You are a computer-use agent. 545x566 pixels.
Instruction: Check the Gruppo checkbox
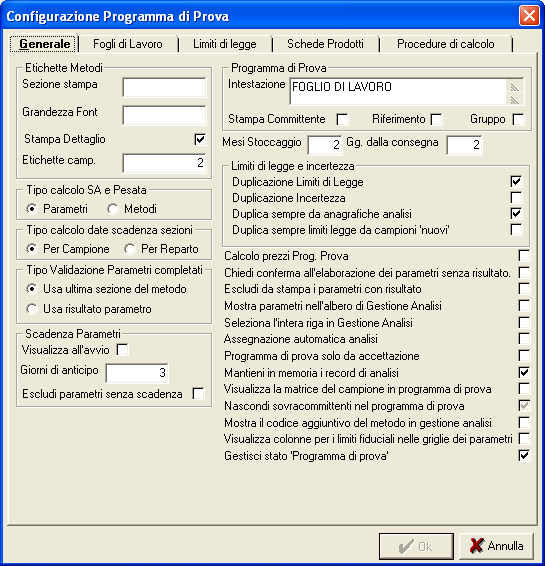[518, 119]
